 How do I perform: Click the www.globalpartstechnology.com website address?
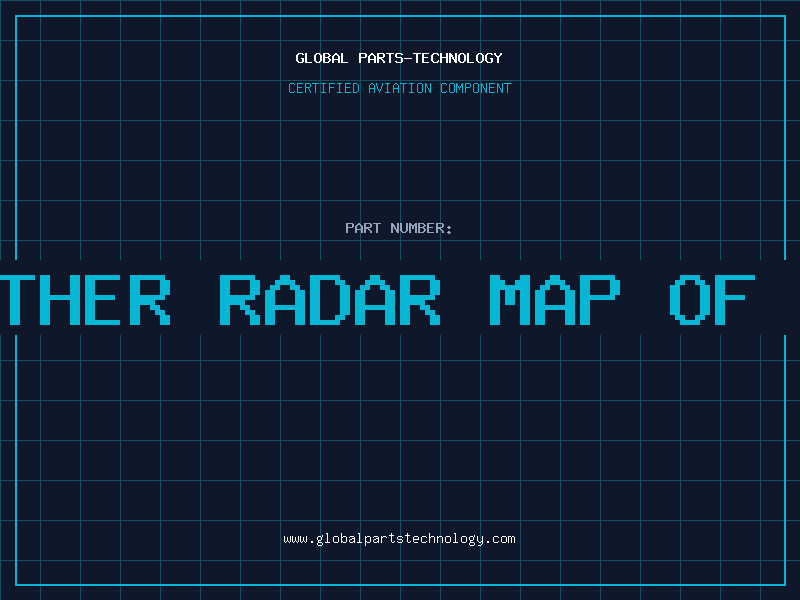(399, 539)
